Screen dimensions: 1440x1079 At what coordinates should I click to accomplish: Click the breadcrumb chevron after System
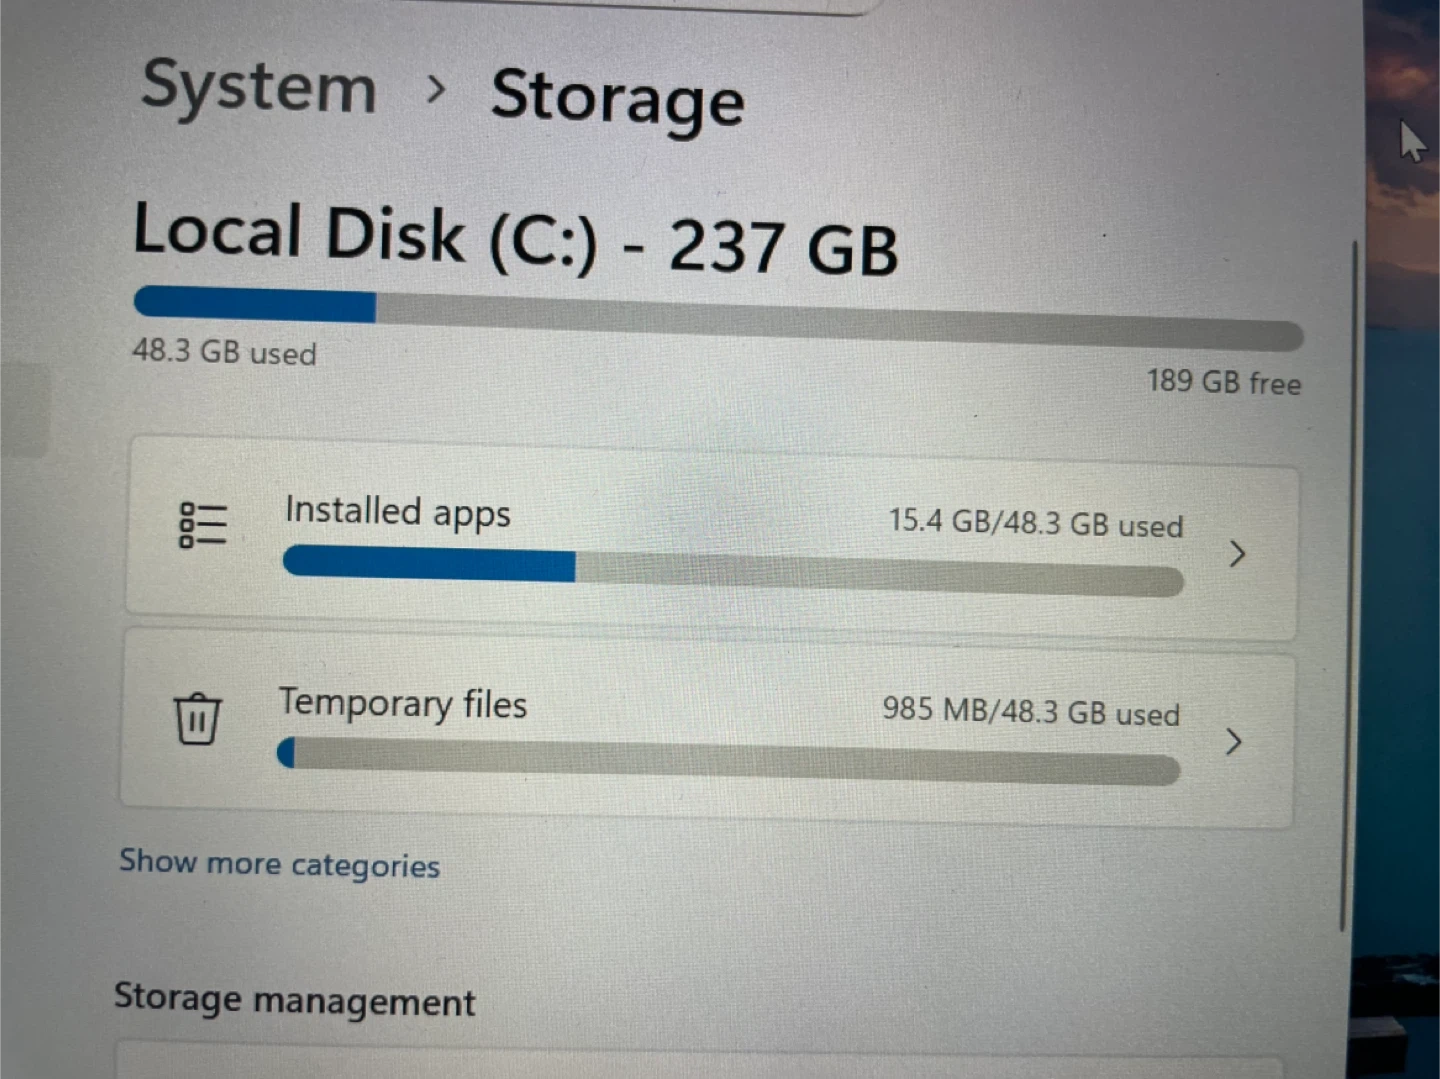pos(435,90)
